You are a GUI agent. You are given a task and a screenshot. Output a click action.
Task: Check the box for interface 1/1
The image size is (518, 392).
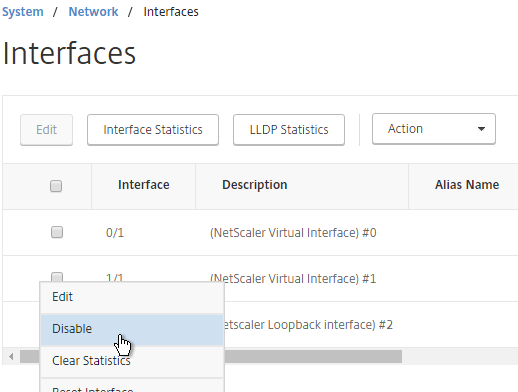[x=57, y=277]
